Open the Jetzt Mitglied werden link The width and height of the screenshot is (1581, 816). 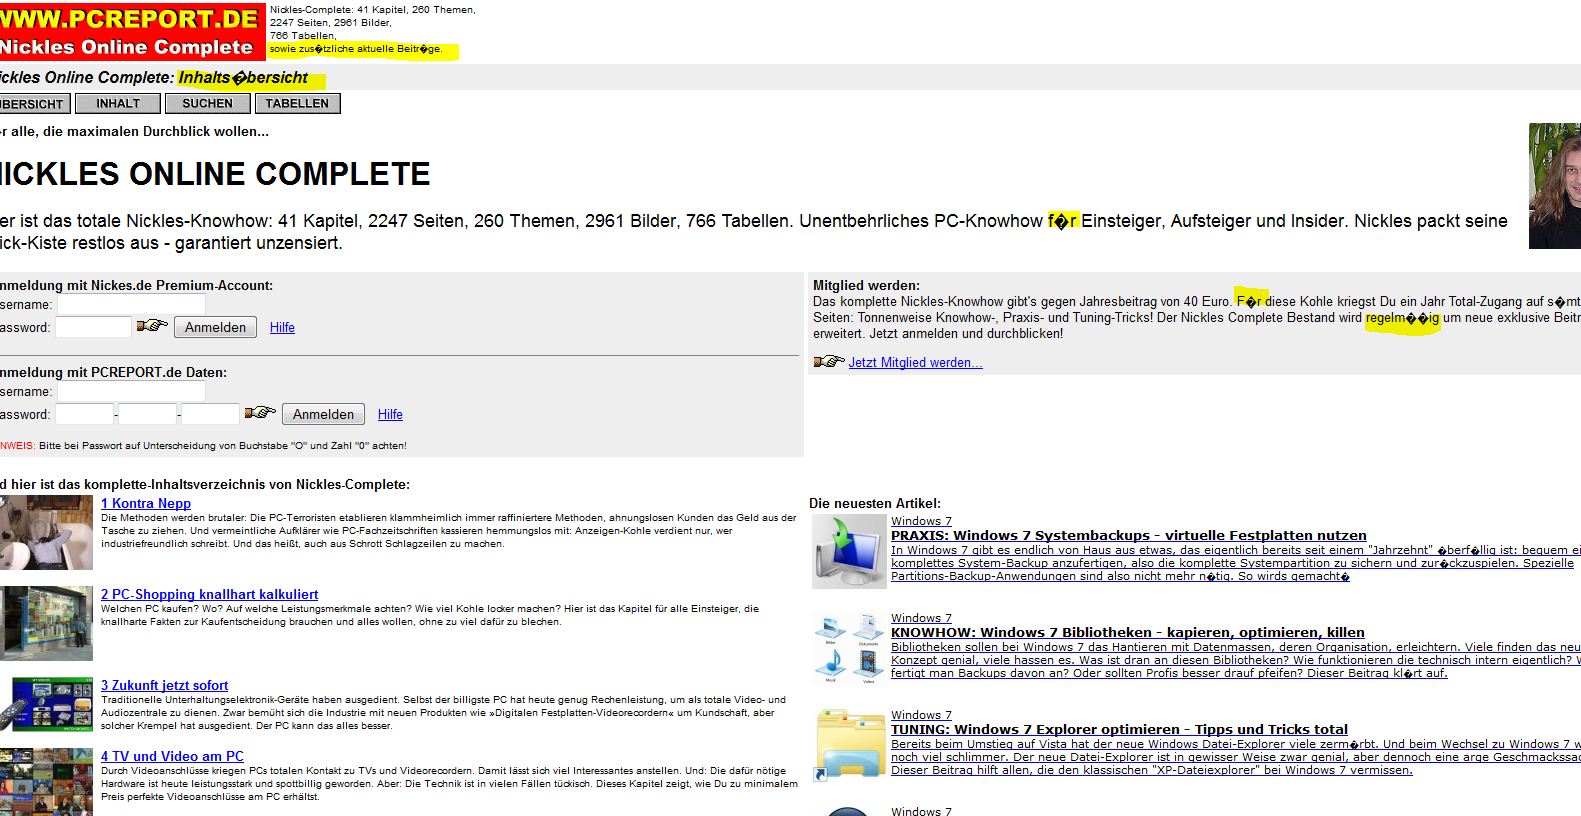pyautogui.click(x=915, y=362)
